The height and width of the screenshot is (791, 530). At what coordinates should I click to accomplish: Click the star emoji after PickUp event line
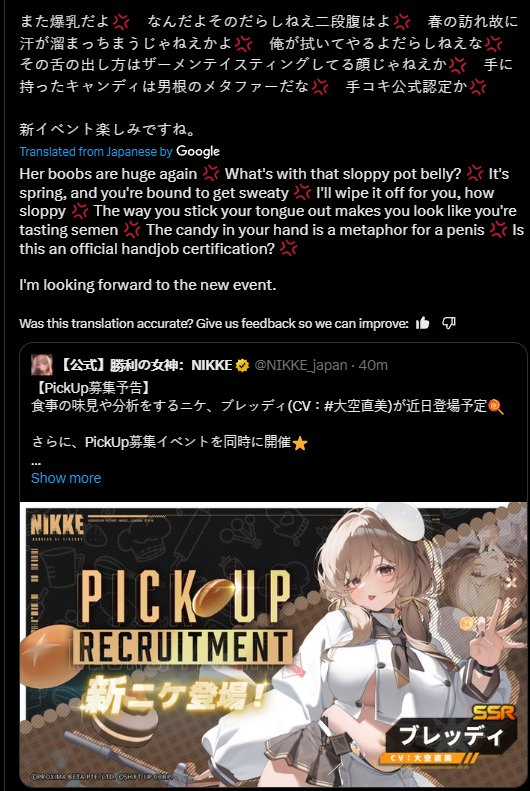point(300,443)
